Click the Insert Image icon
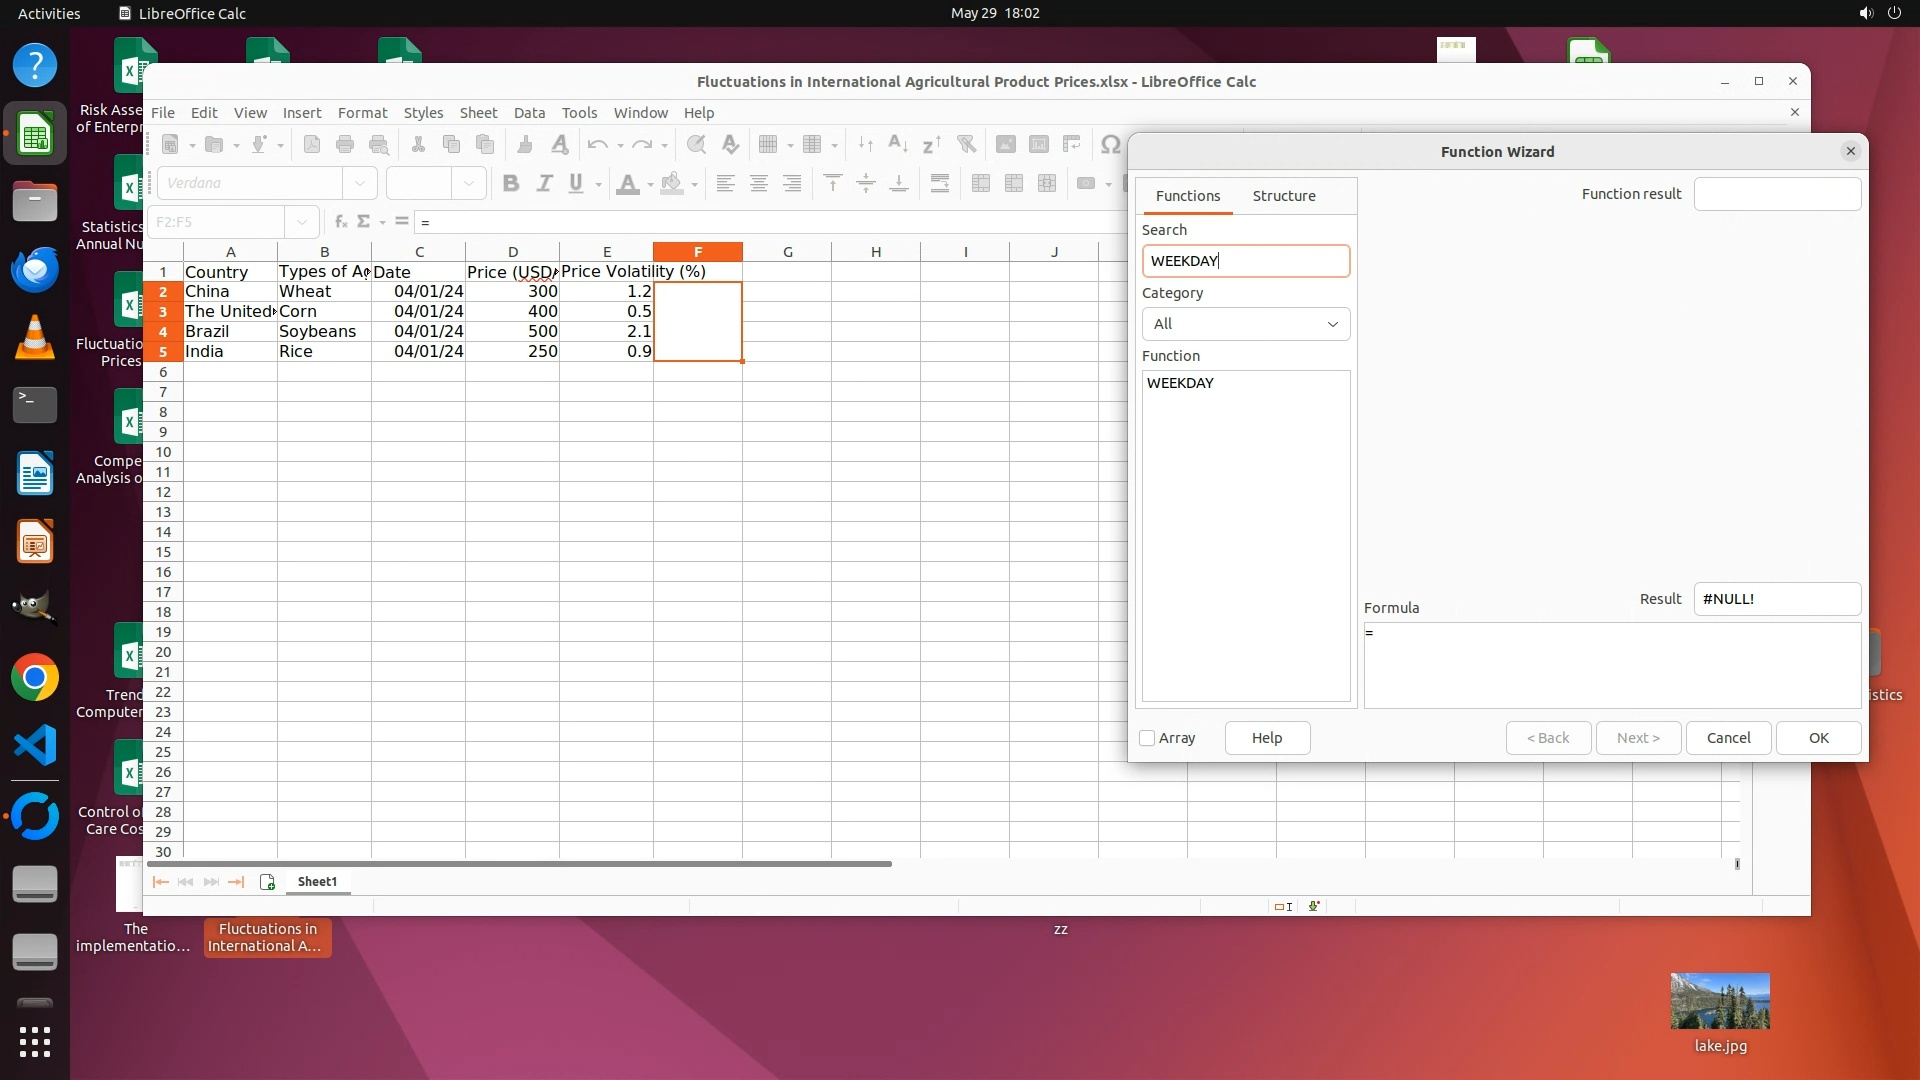The width and height of the screenshot is (1920, 1080). [1006, 145]
